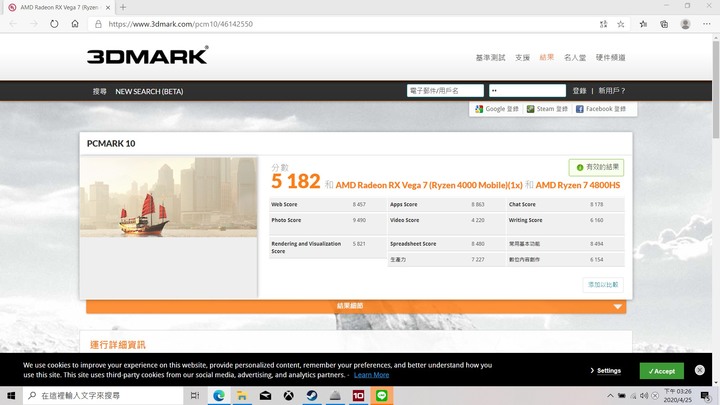
Task: Open Edge settings and more menu
Action: 706,24
